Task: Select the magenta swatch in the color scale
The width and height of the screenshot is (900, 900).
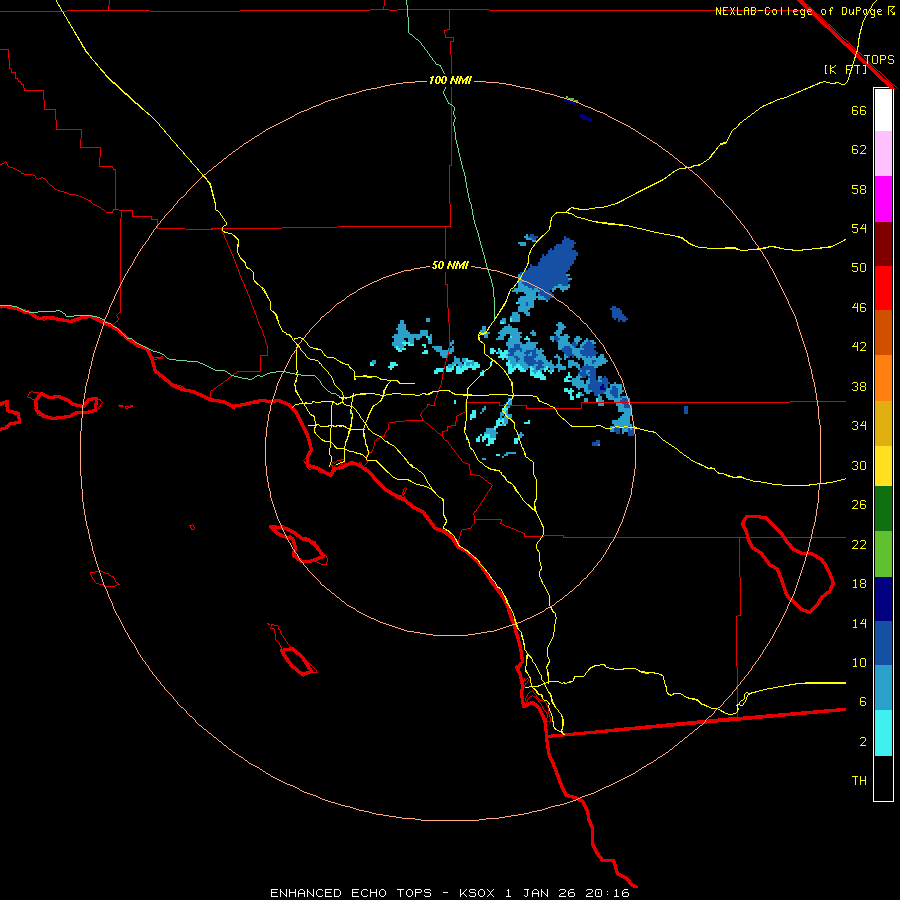Action: point(883,199)
